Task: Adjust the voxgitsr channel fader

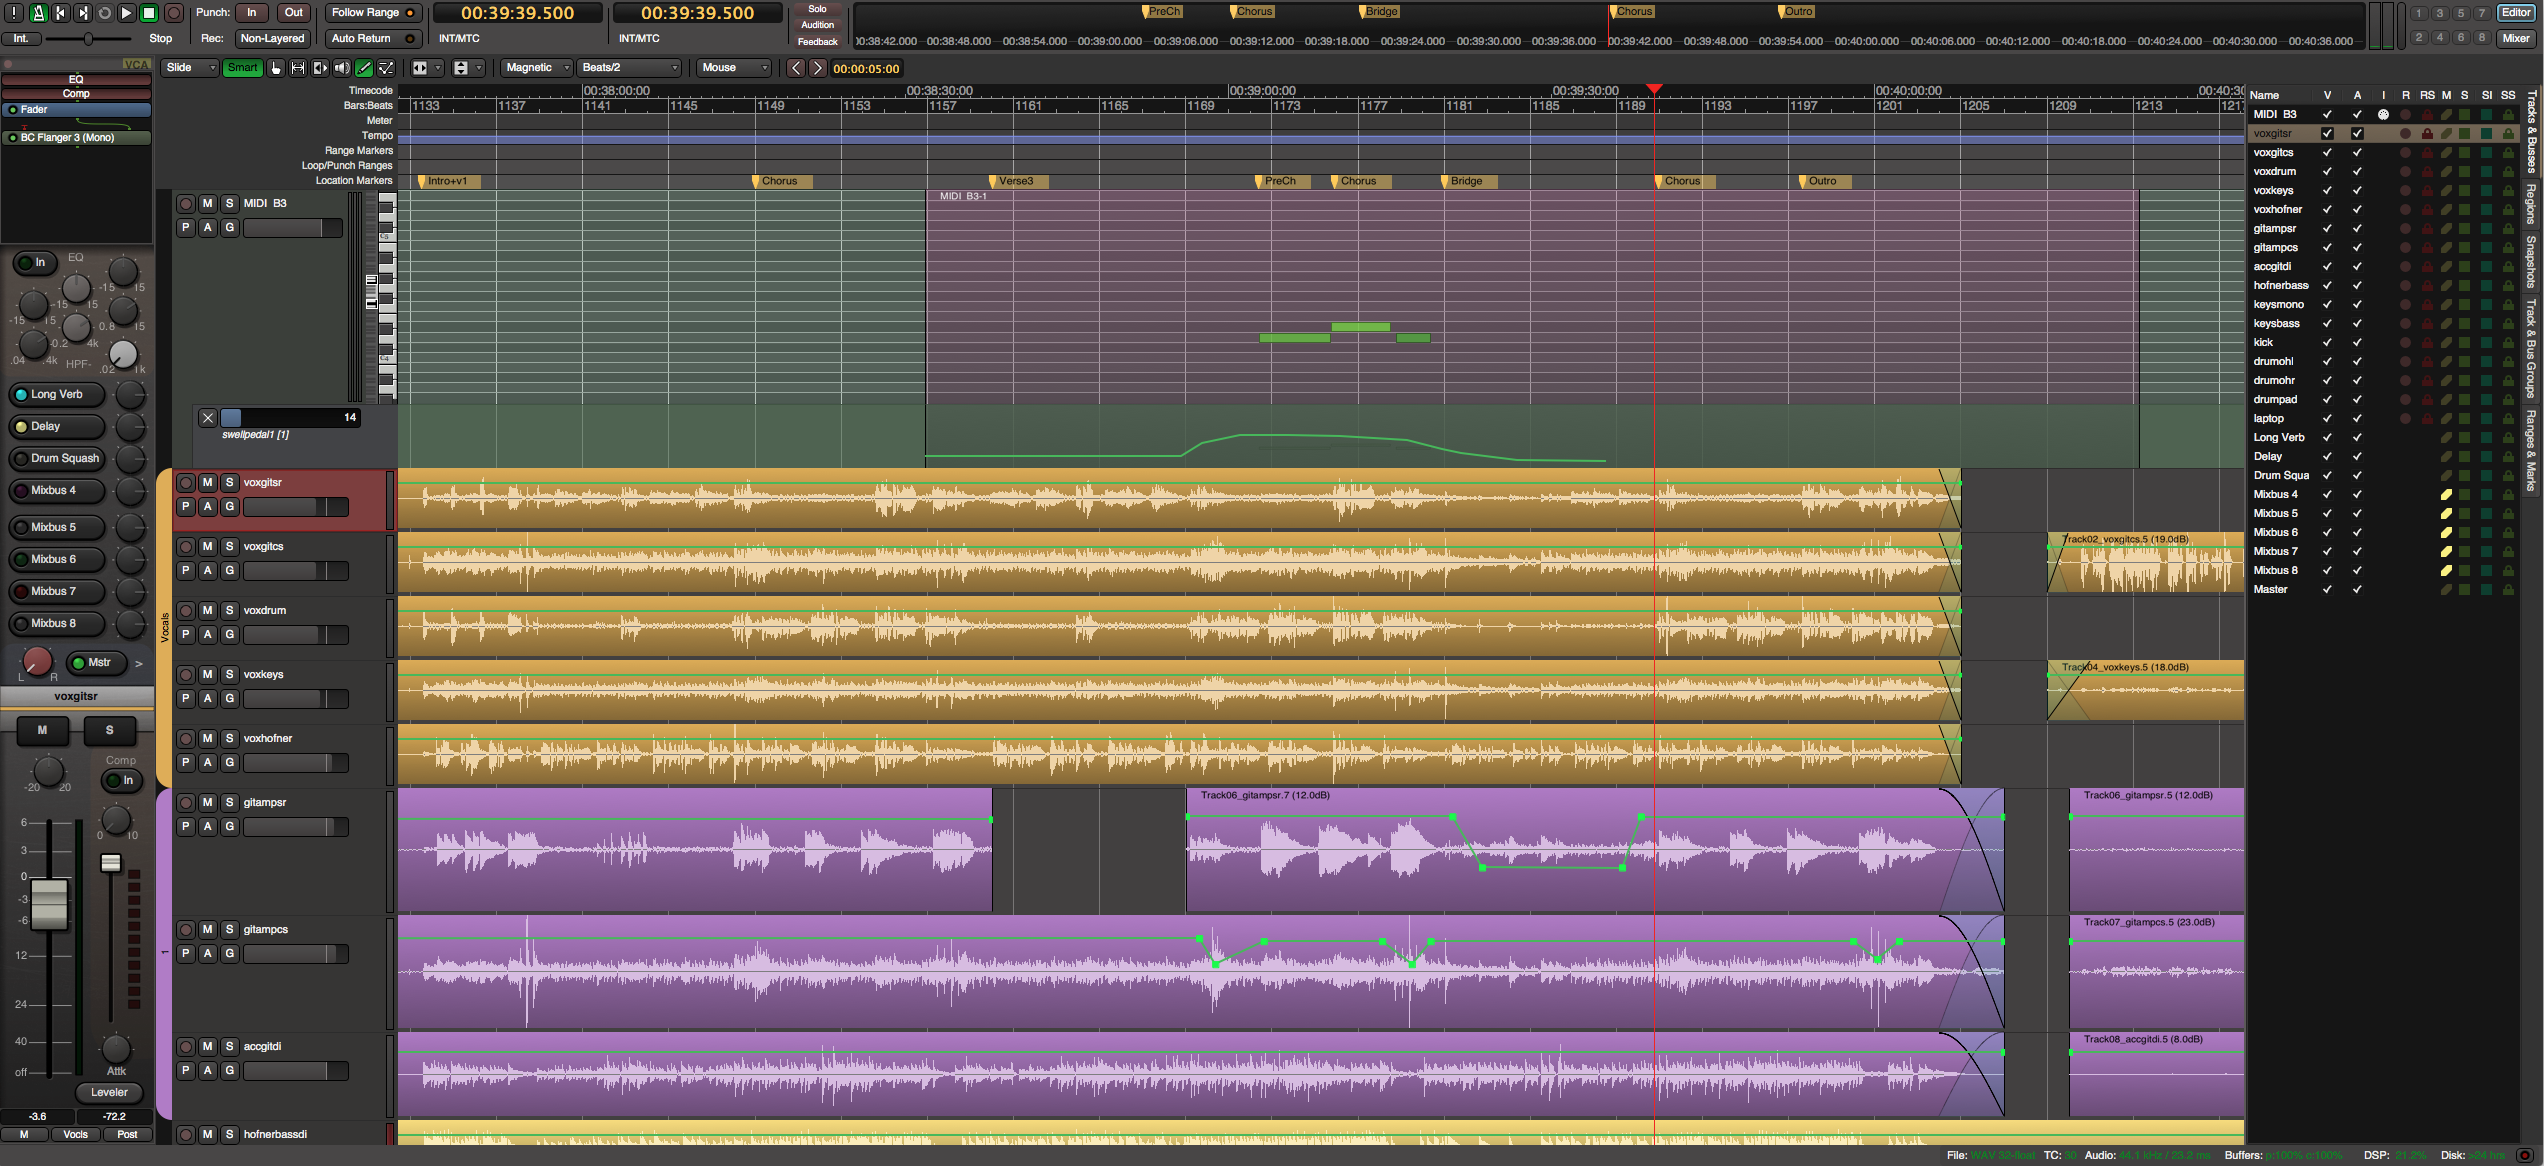Action: 49,905
